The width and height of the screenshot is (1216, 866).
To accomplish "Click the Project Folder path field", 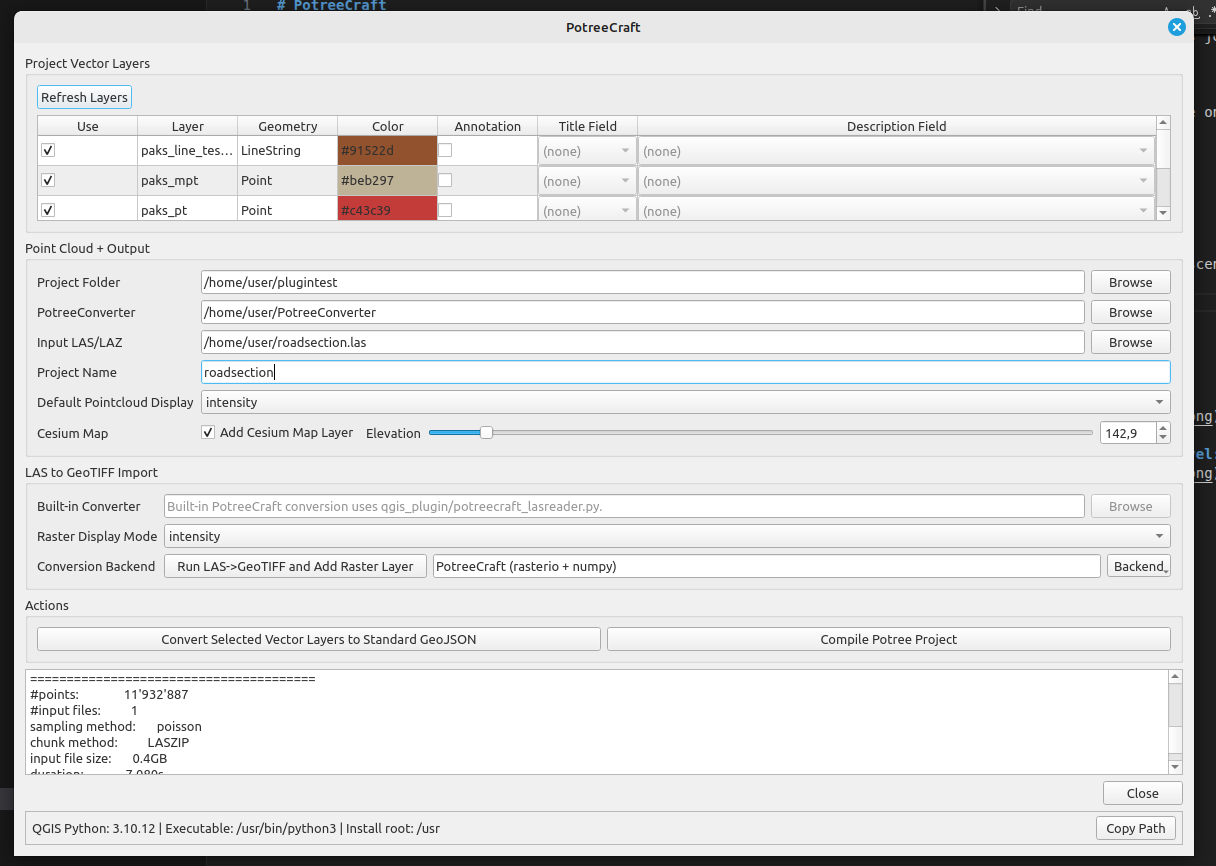I will point(642,282).
